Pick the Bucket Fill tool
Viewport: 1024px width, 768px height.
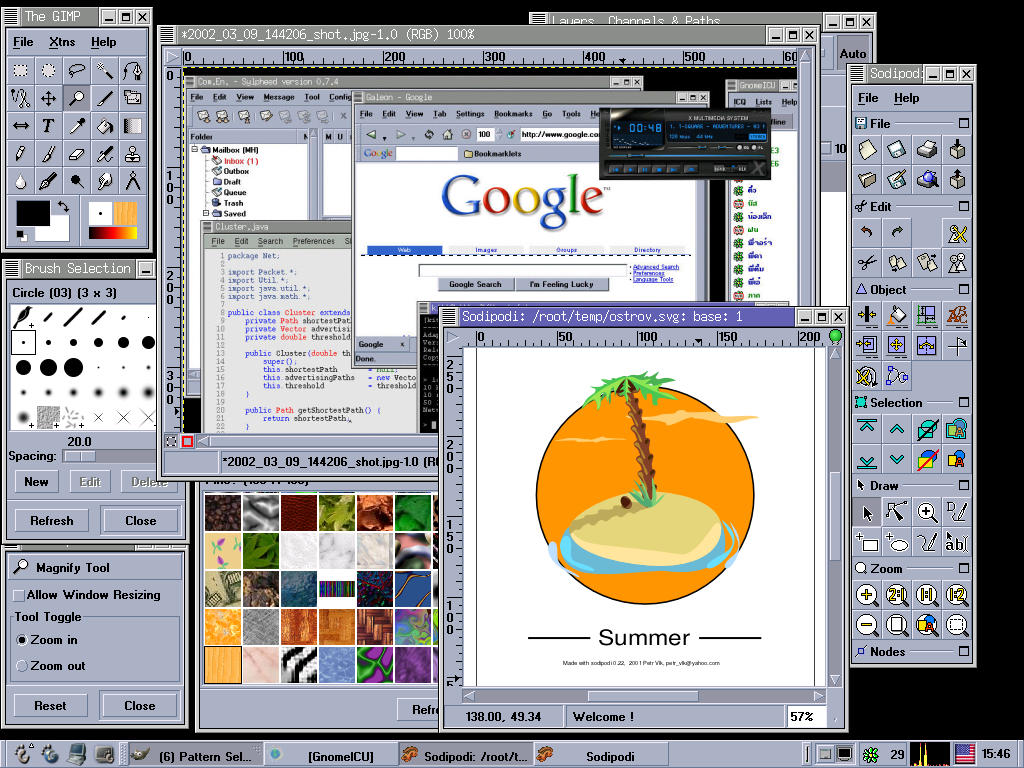pos(104,125)
